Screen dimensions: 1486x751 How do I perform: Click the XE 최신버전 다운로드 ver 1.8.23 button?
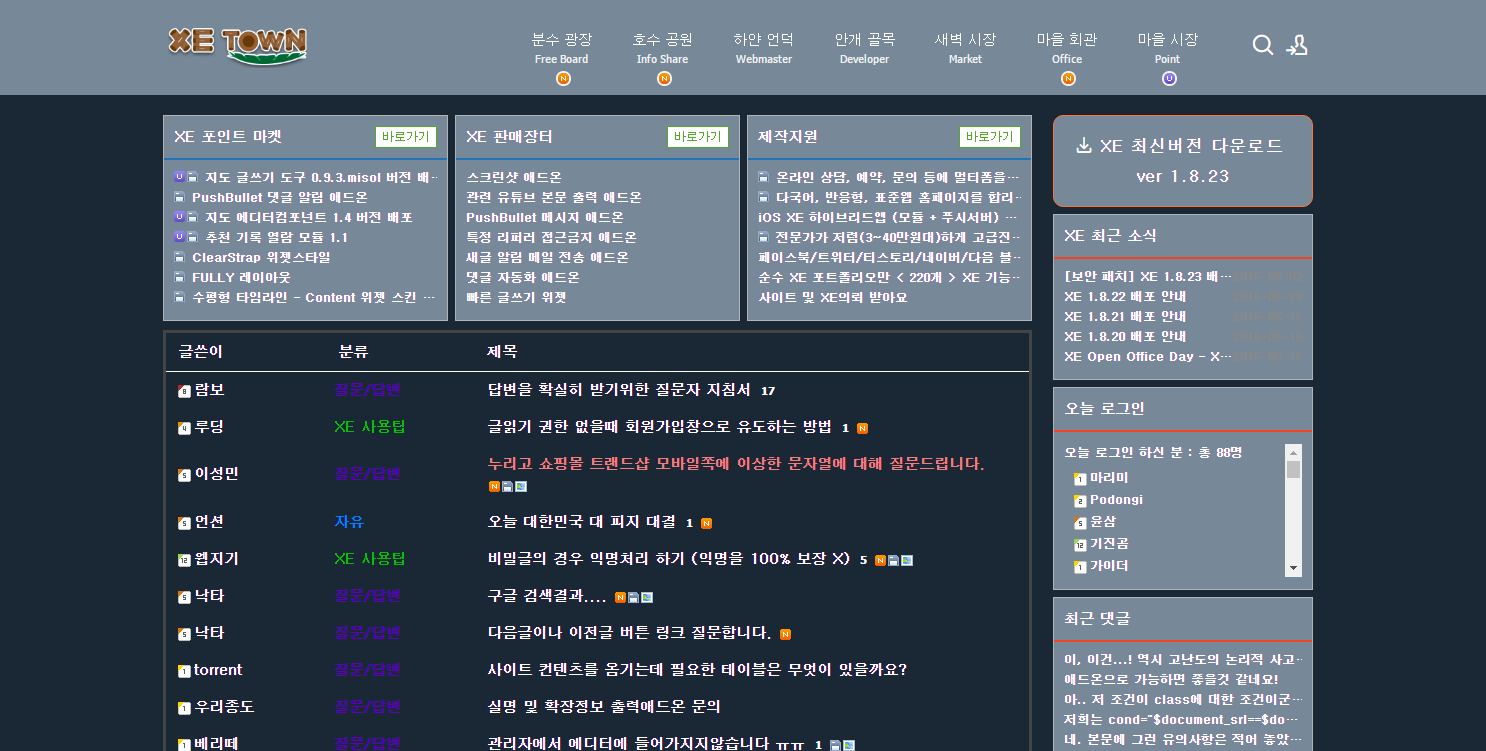tap(1182, 161)
